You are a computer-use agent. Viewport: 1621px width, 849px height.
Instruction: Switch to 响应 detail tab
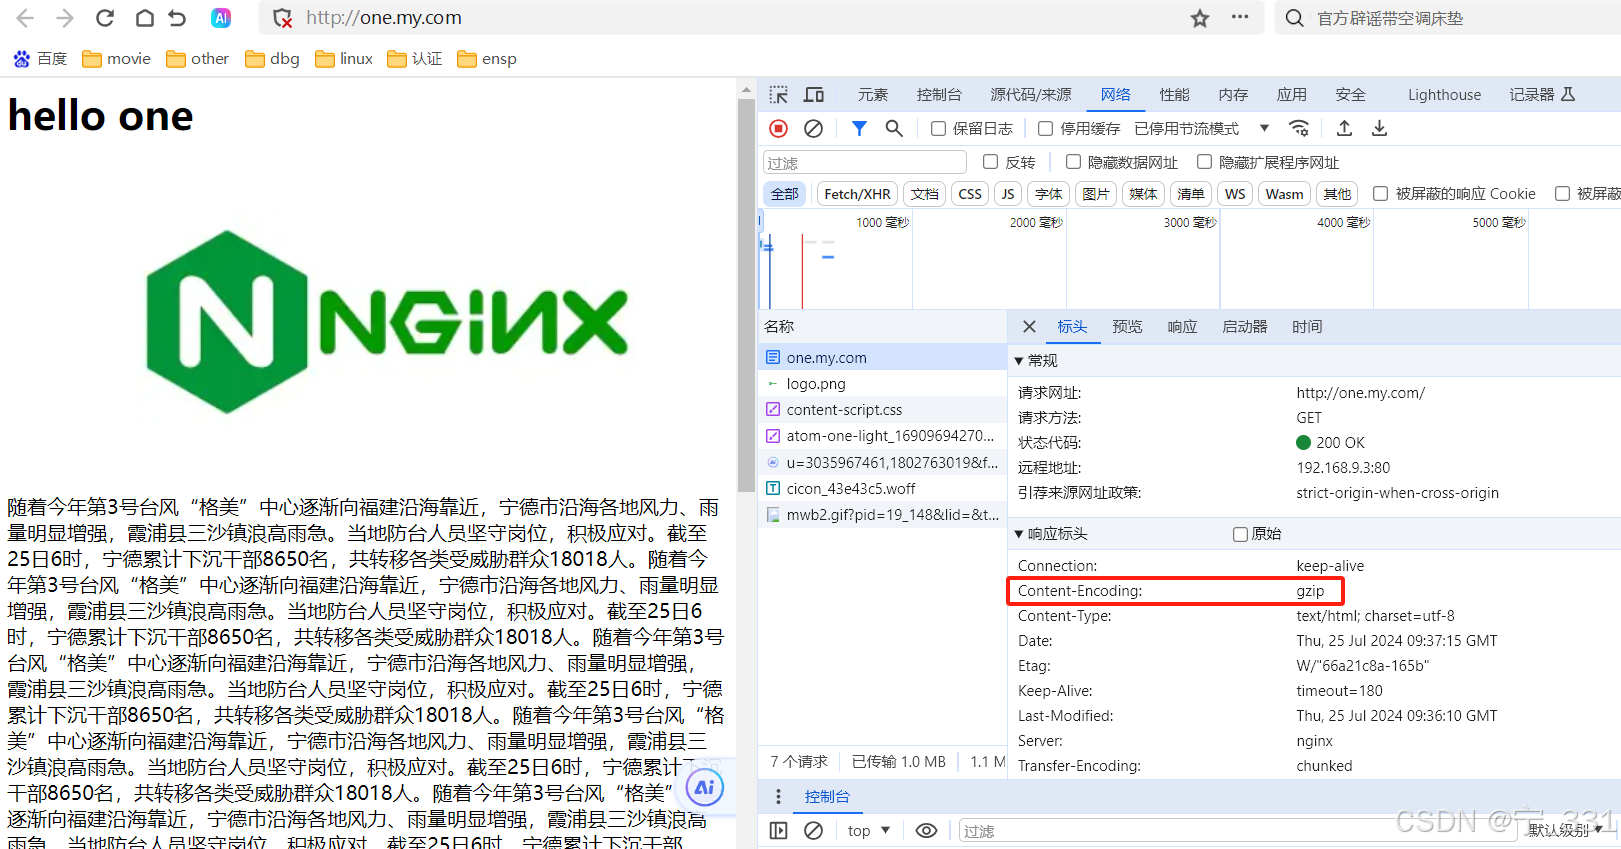pos(1182,327)
